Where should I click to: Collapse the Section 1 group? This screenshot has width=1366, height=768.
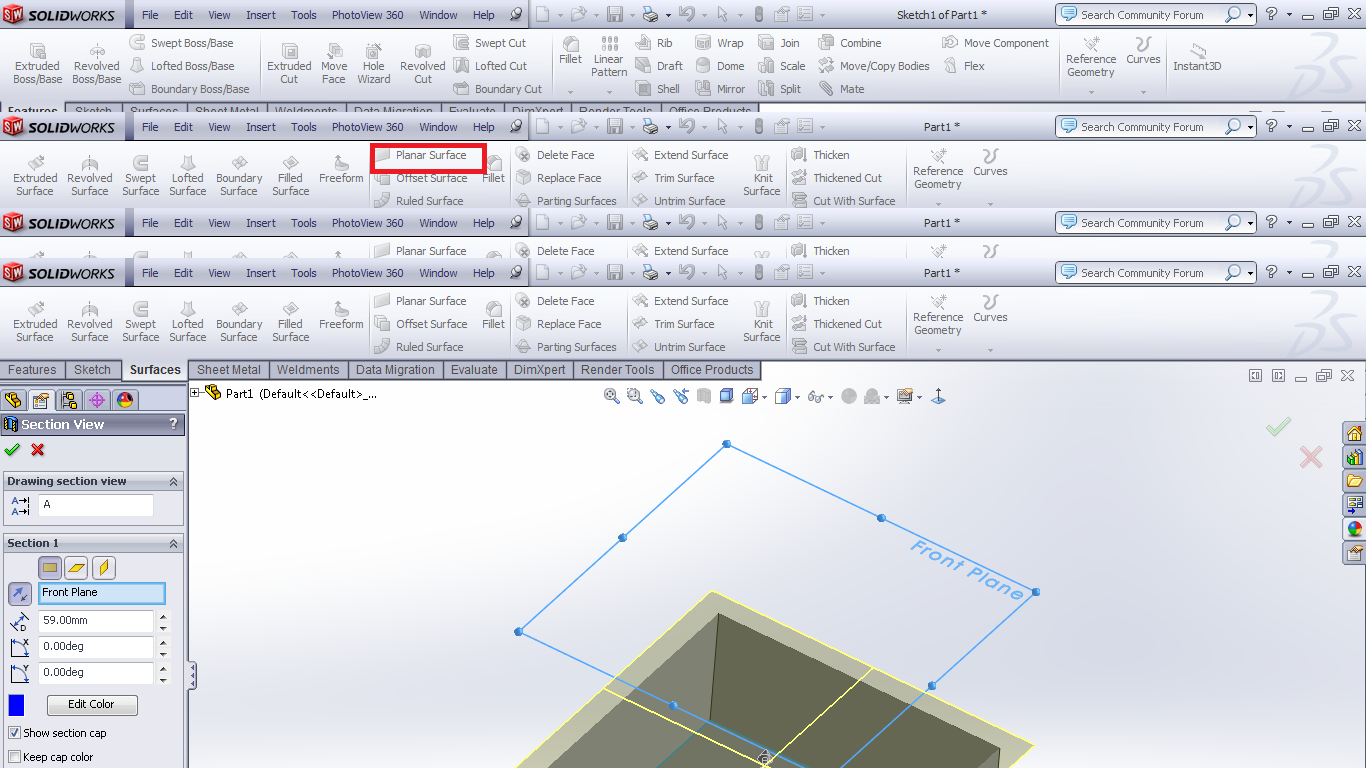coord(173,543)
